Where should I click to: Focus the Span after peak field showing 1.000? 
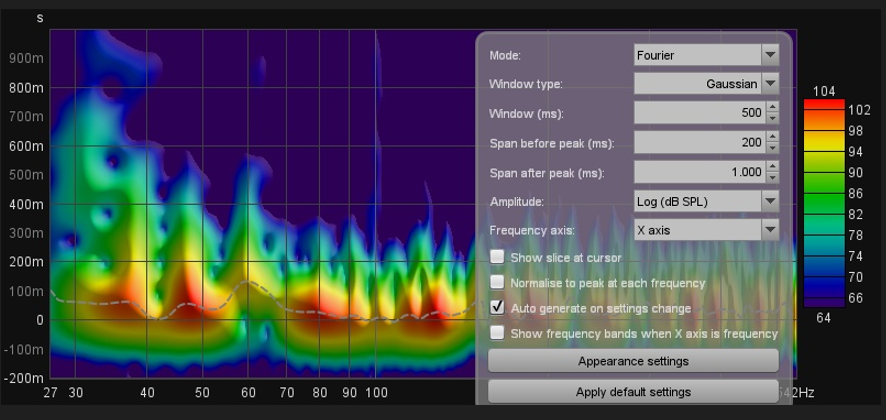pos(699,172)
